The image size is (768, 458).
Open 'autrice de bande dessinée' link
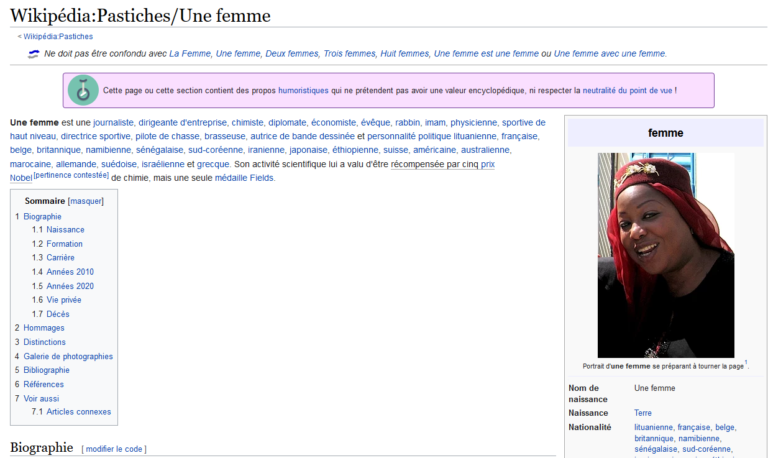pyautogui.click(x=302, y=136)
